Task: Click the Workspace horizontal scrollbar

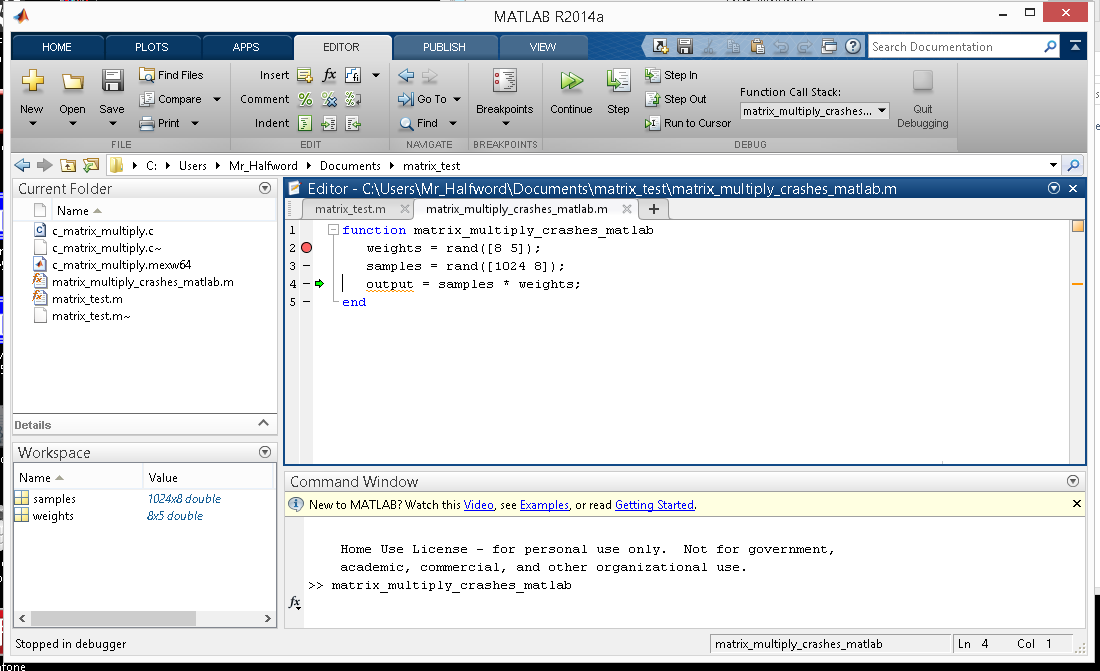Action: pyautogui.click(x=113, y=618)
